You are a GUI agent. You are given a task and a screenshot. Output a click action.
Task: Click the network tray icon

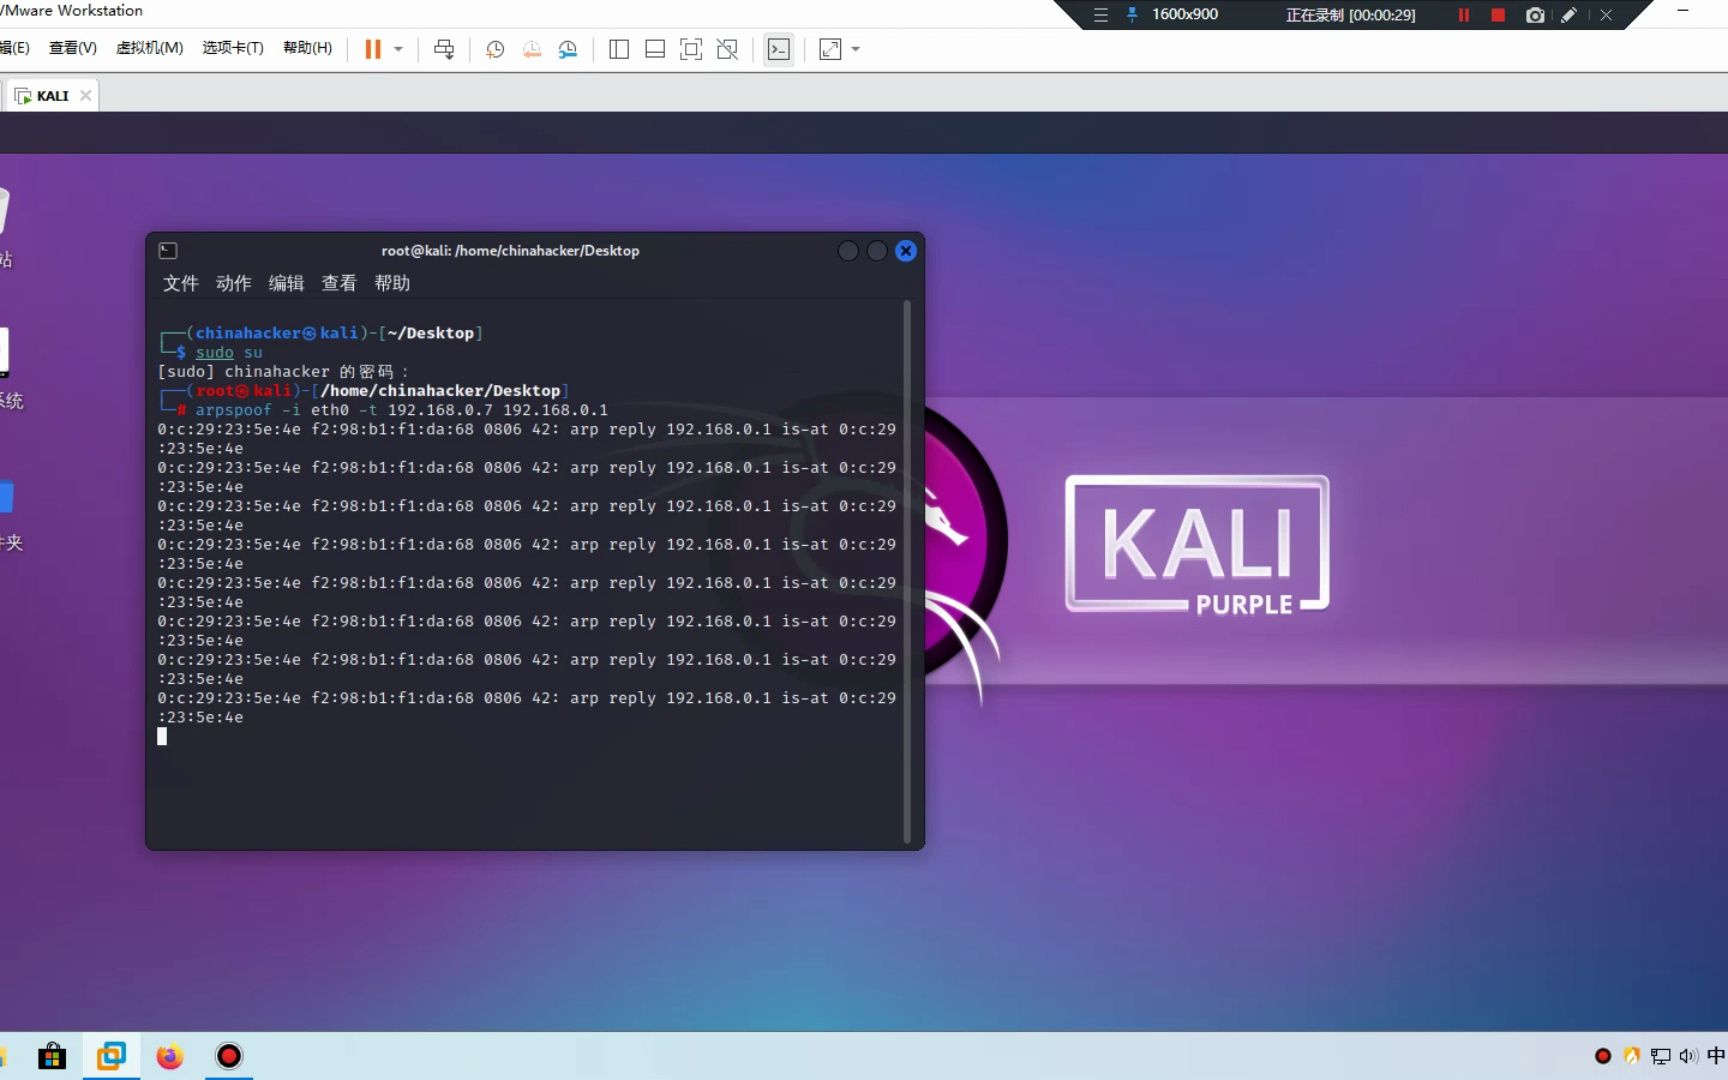1661,1056
